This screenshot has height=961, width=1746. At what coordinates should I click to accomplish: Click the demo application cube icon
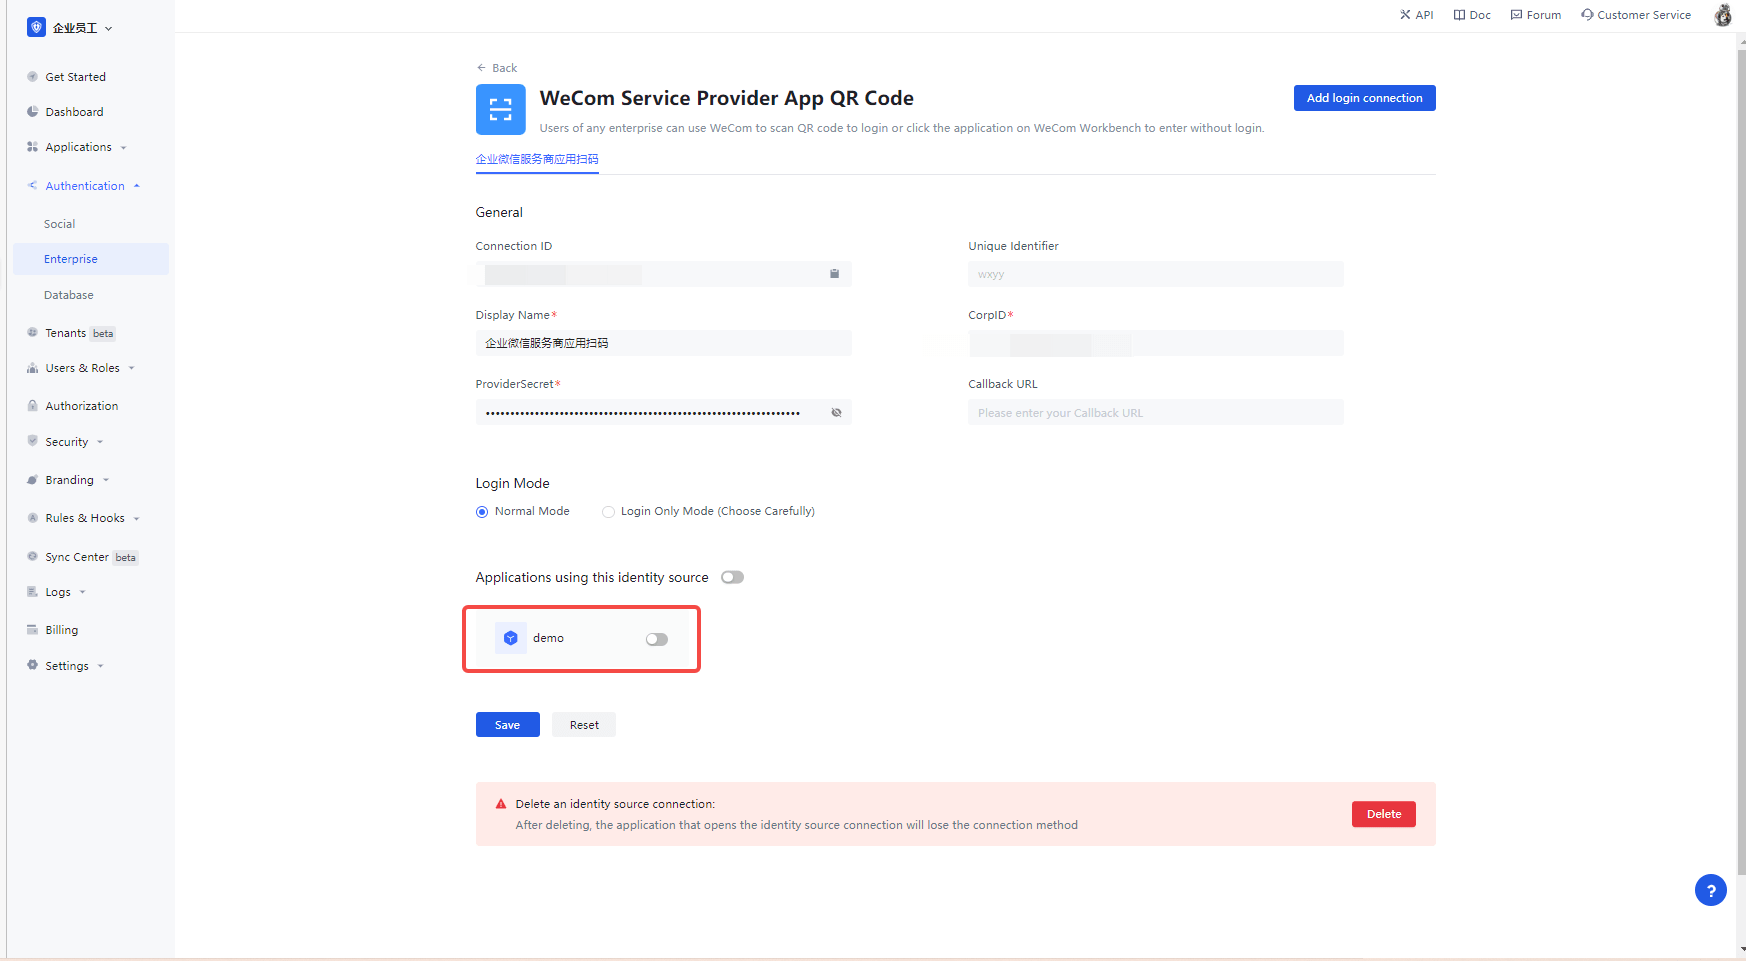tap(511, 638)
